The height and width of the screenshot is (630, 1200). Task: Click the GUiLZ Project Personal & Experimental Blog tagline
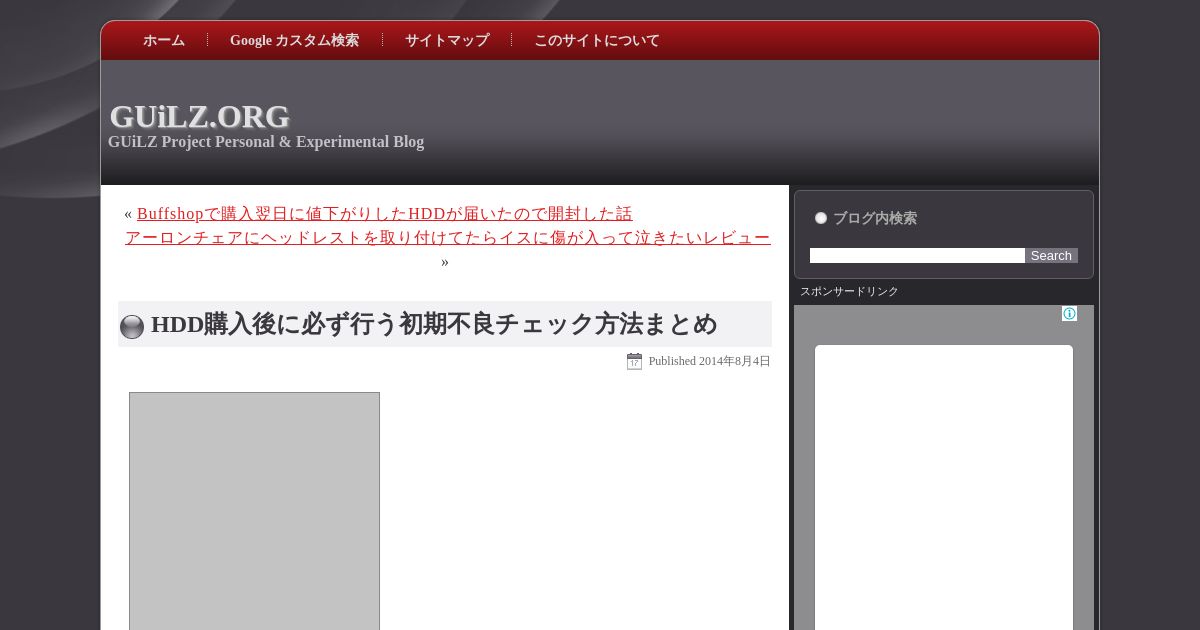[266, 142]
